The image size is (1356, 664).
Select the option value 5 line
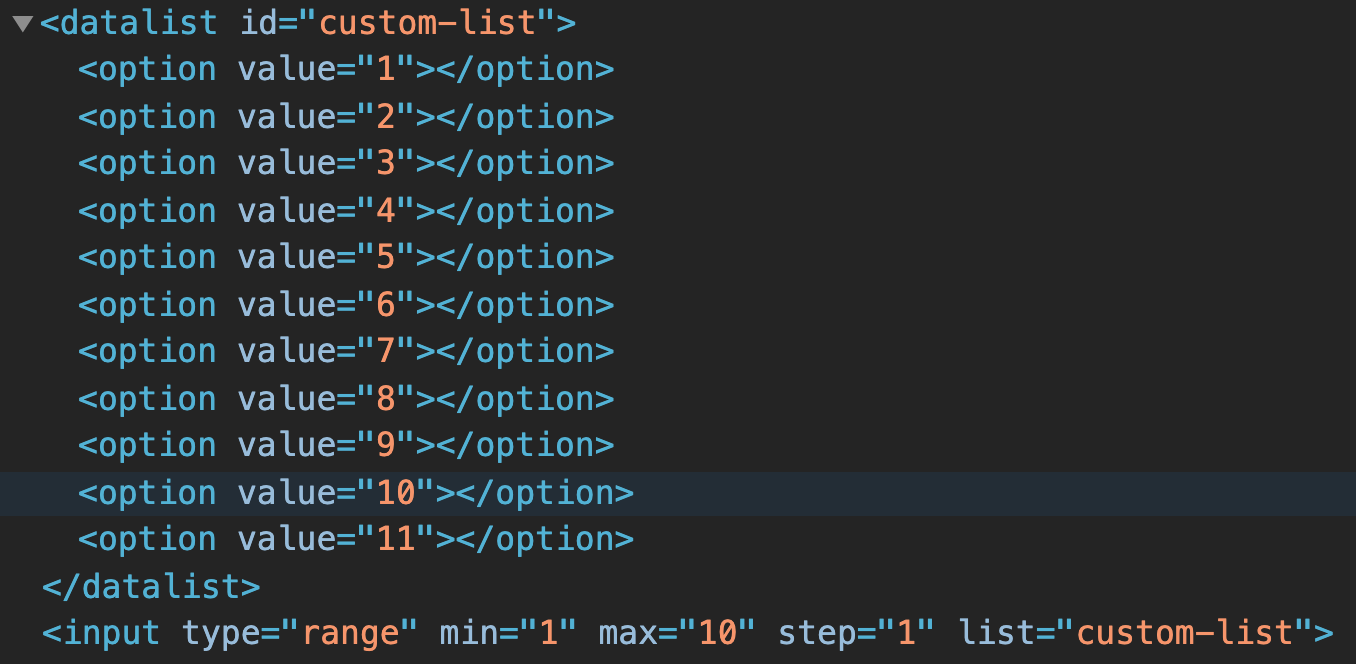pyautogui.click(x=346, y=257)
